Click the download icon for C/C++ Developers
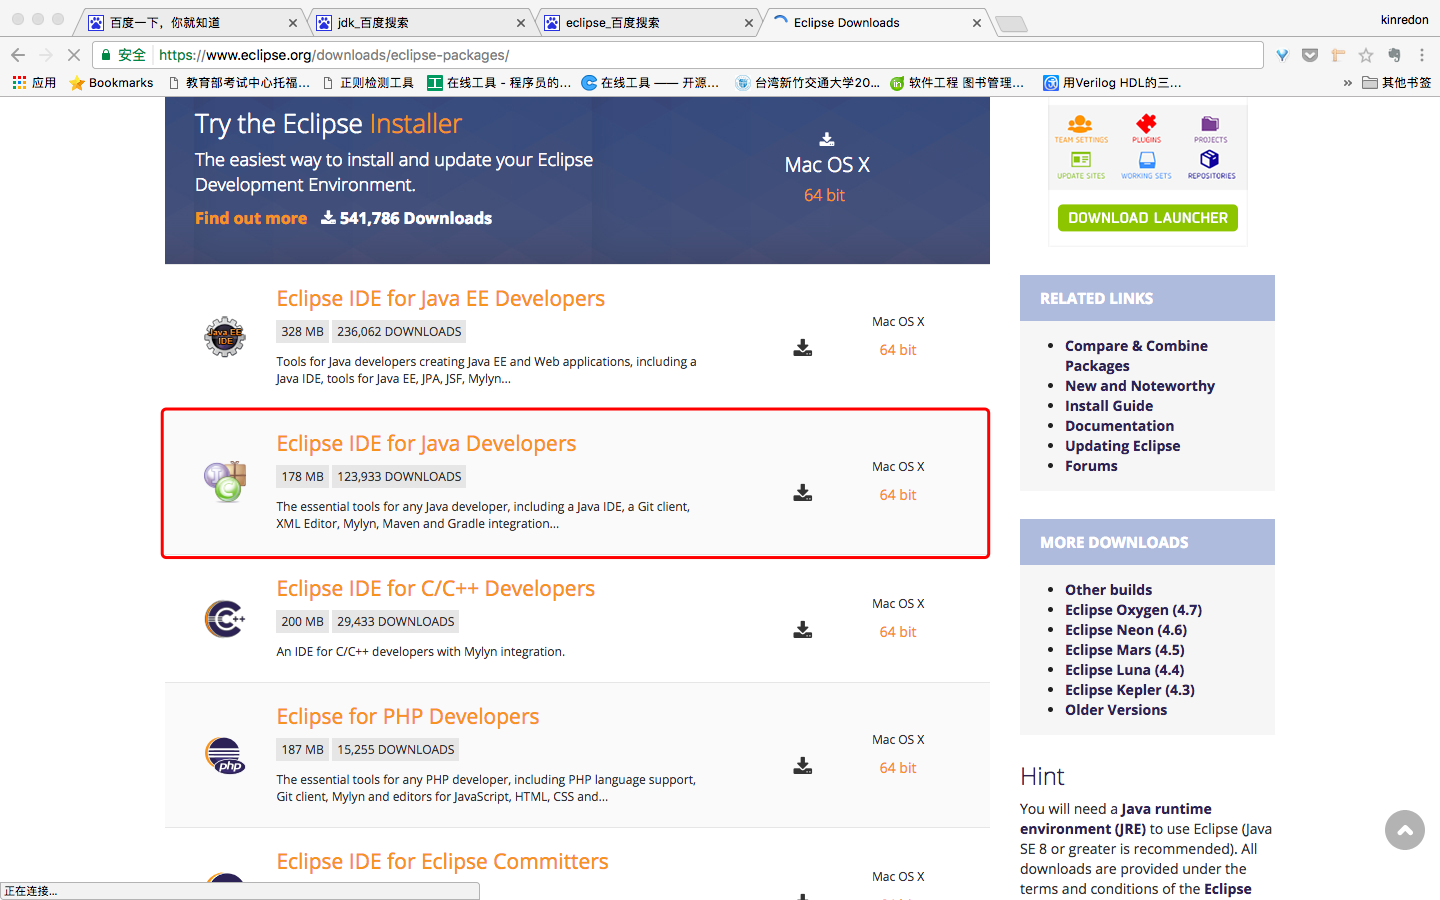Image resolution: width=1440 pixels, height=900 pixels. [803, 630]
